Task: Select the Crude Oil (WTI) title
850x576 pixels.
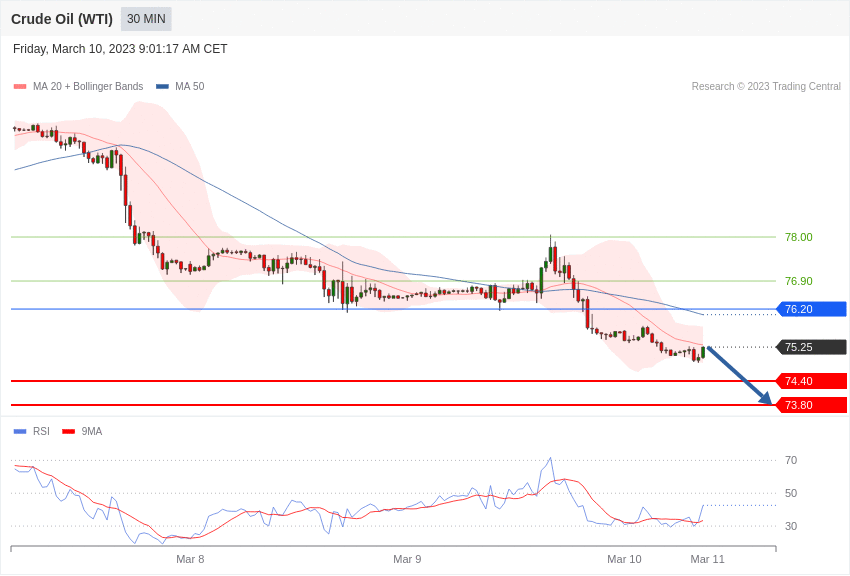Action: [x=62, y=19]
